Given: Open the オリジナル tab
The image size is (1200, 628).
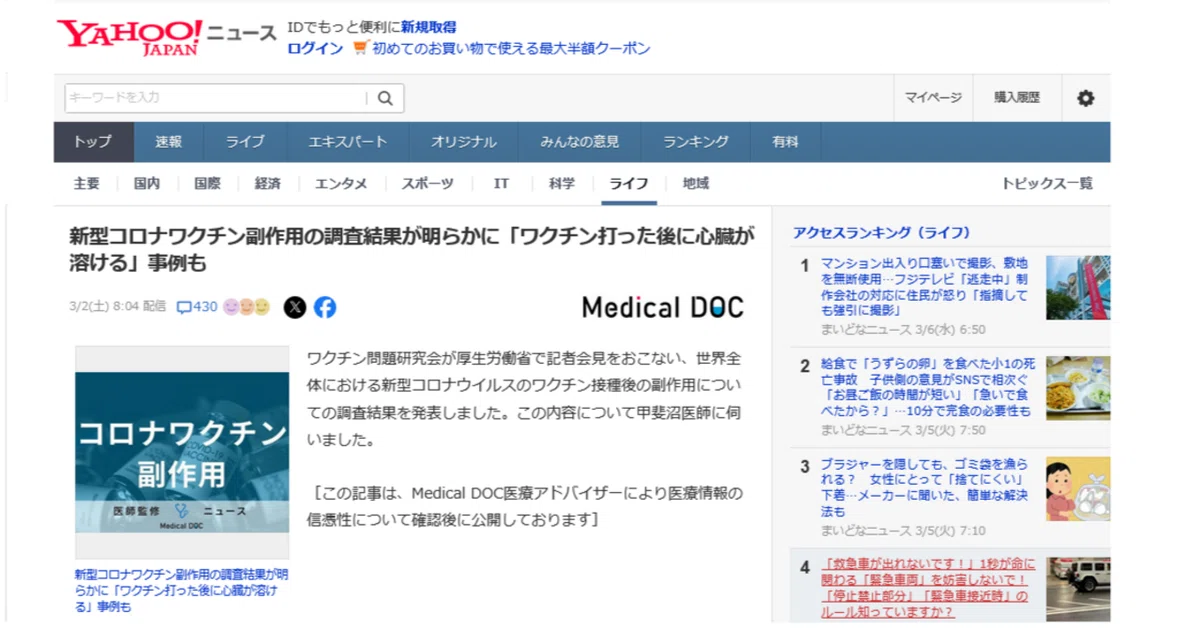Looking at the screenshot, I should (464, 142).
